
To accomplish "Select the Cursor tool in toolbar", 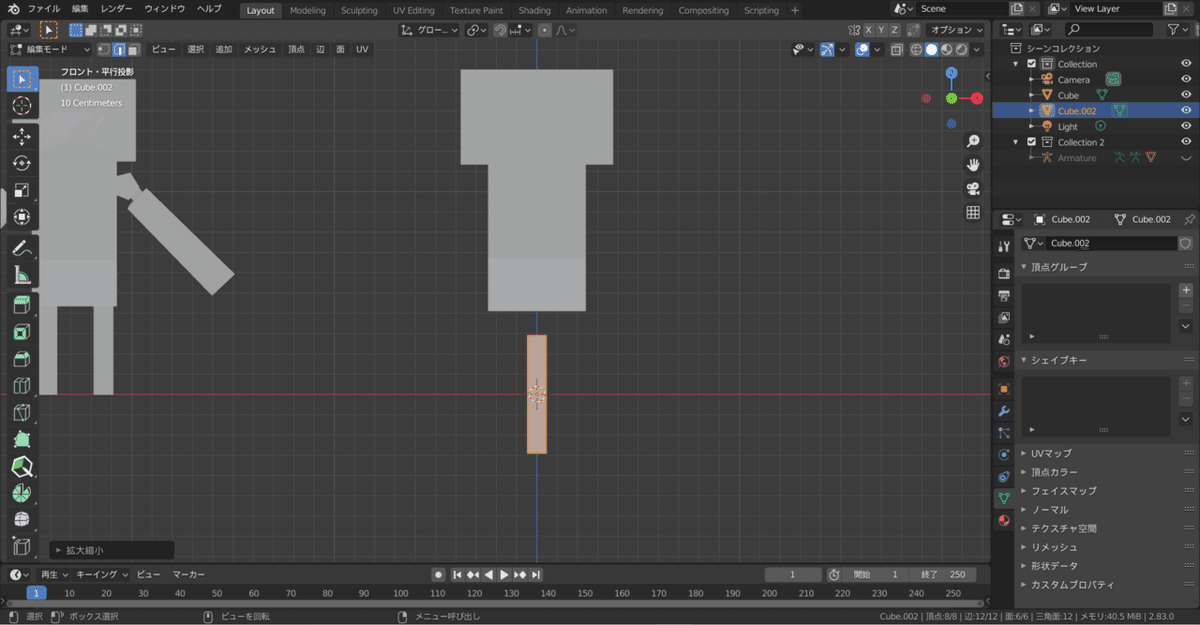I will (x=22, y=106).
